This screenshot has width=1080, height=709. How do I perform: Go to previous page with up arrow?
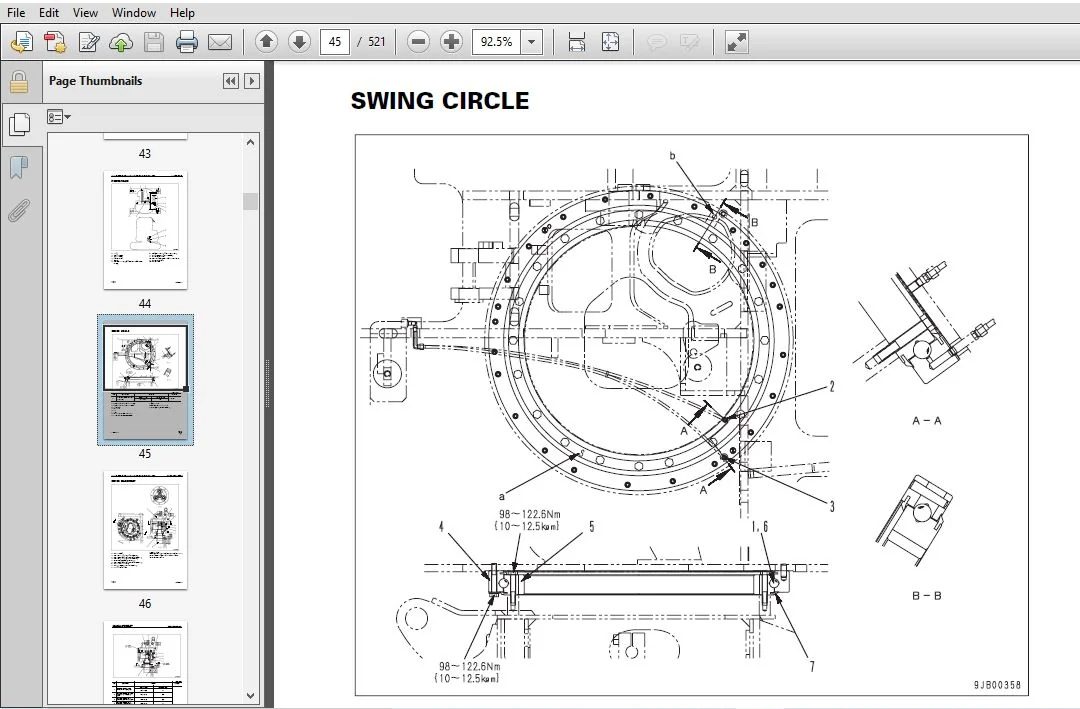[267, 42]
